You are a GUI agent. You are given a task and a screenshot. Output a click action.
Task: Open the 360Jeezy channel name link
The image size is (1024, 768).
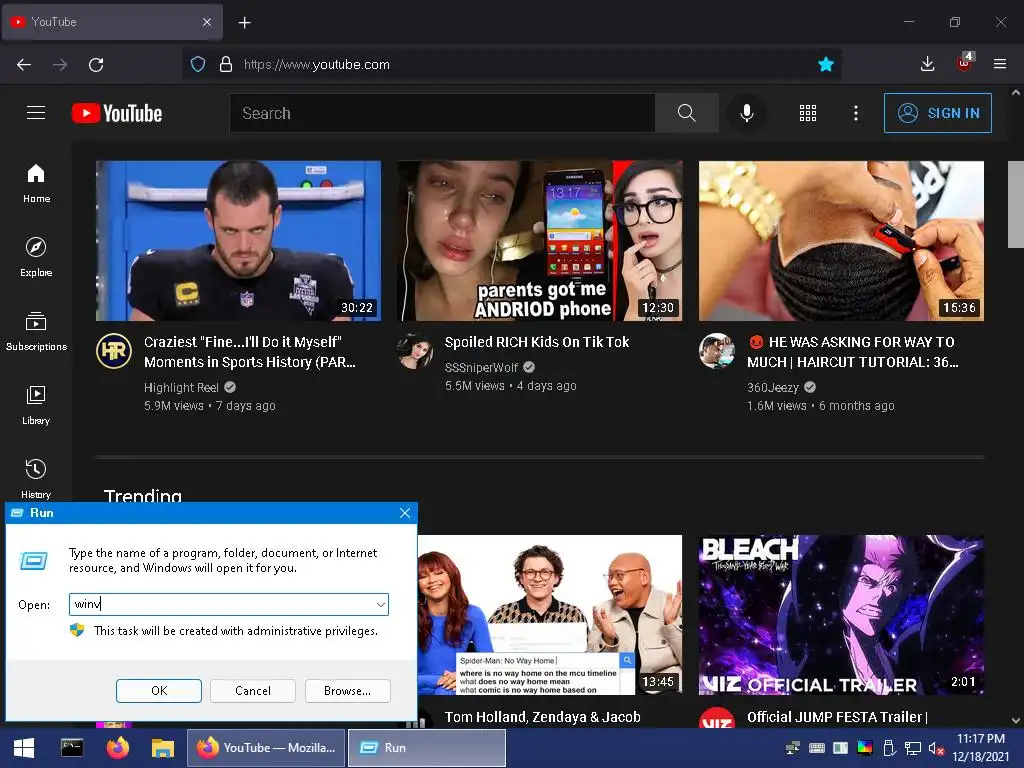[x=773, y=387]
